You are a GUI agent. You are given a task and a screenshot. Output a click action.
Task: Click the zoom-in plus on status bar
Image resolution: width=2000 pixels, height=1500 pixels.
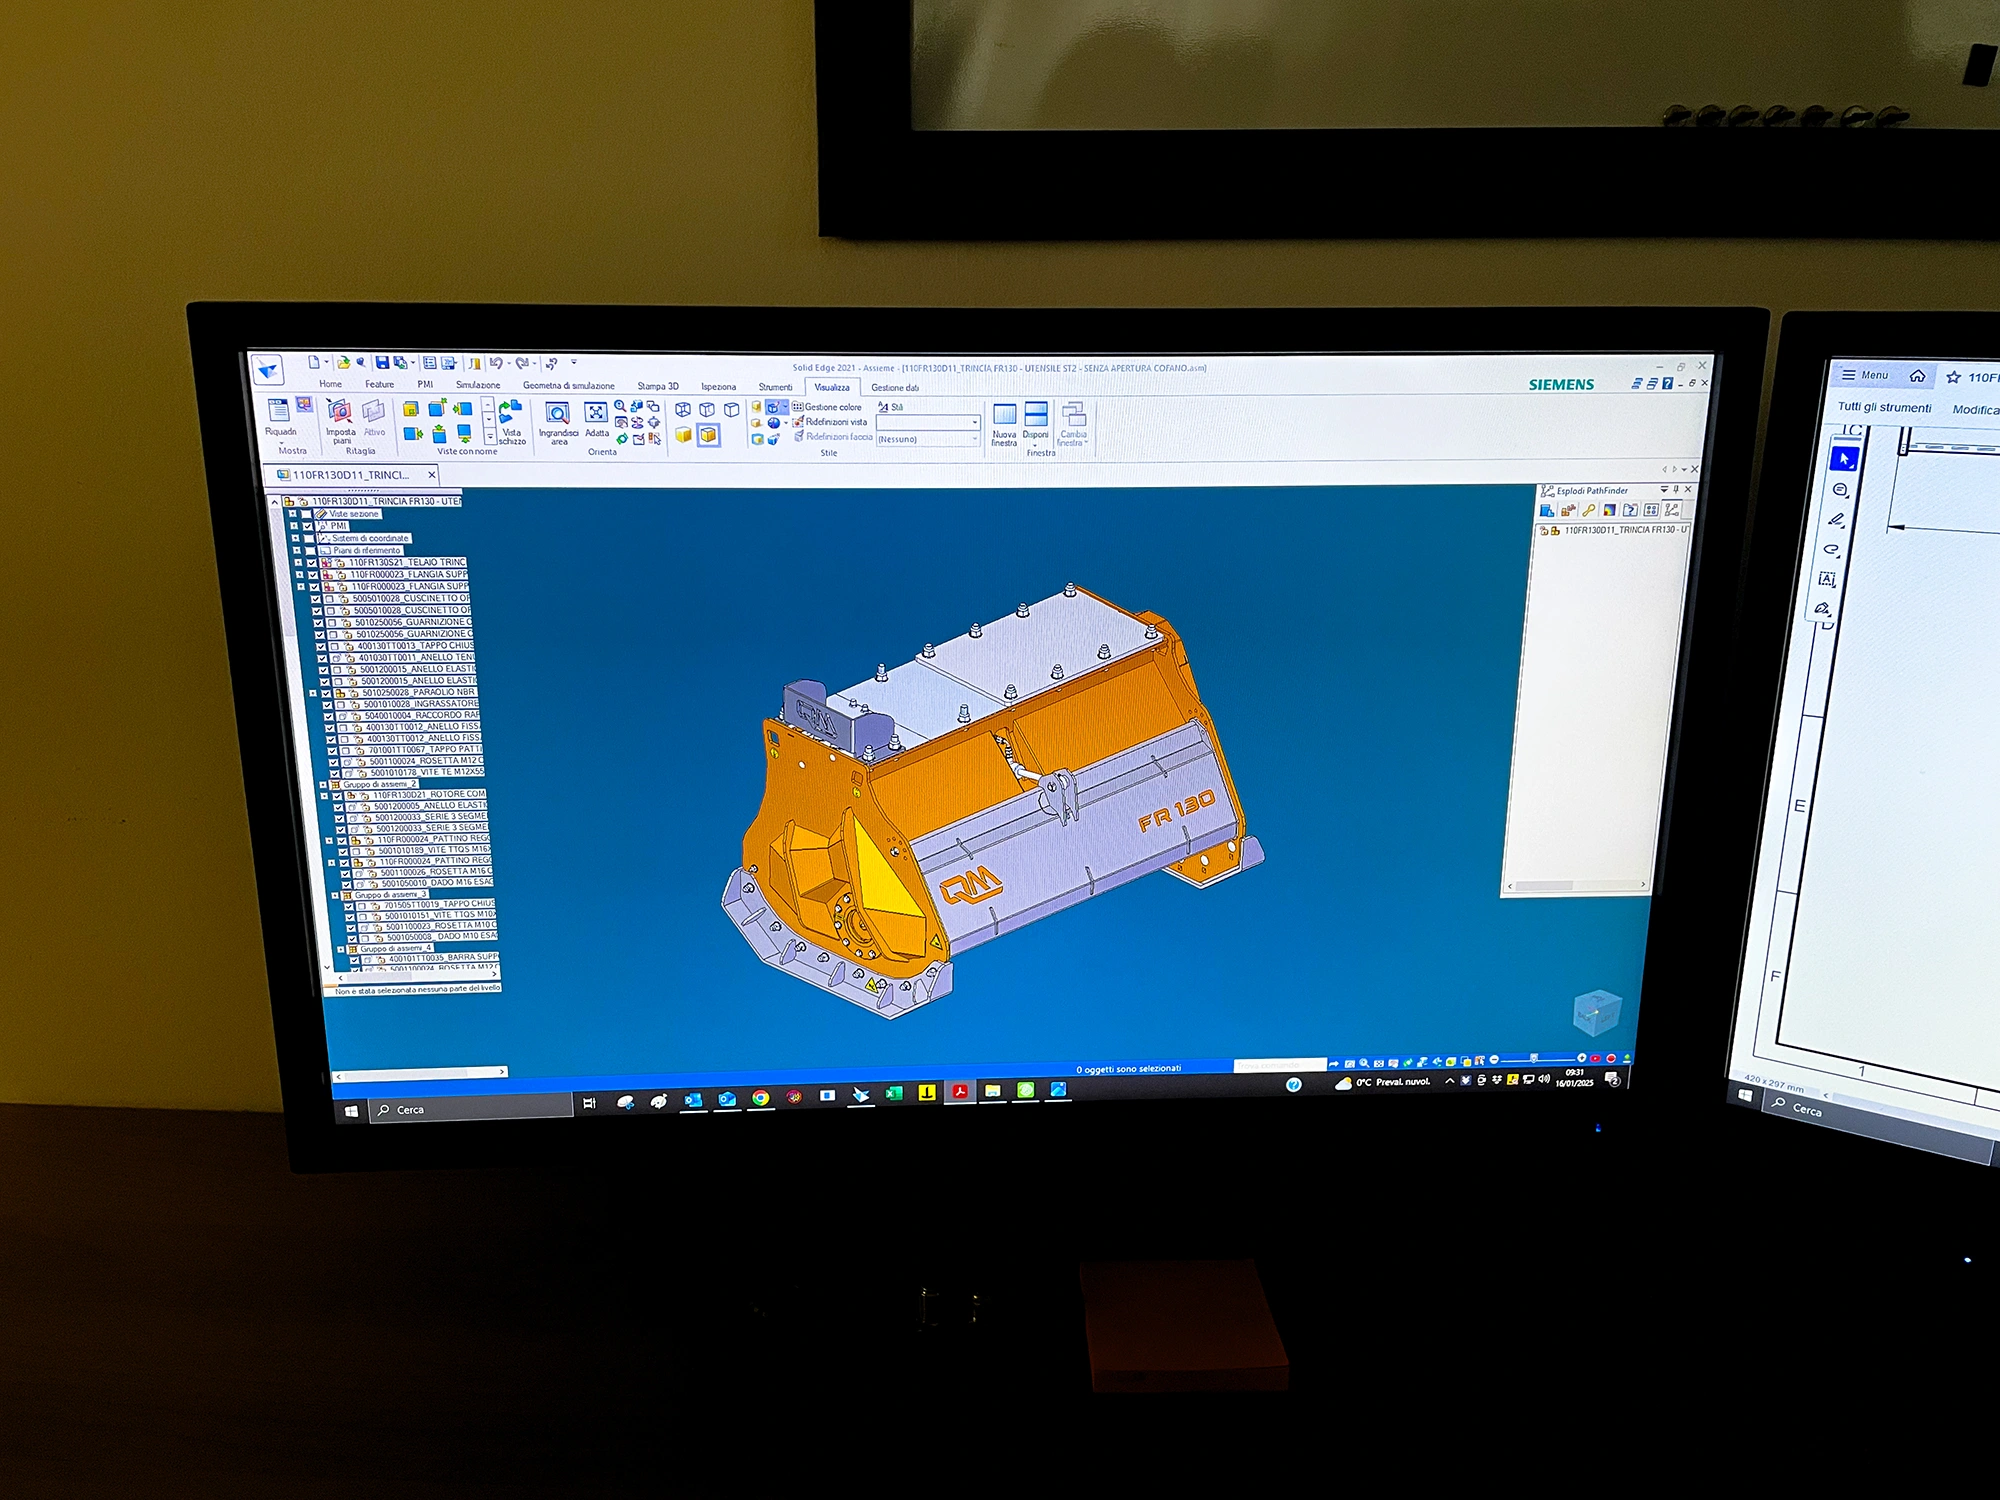1581,1058
